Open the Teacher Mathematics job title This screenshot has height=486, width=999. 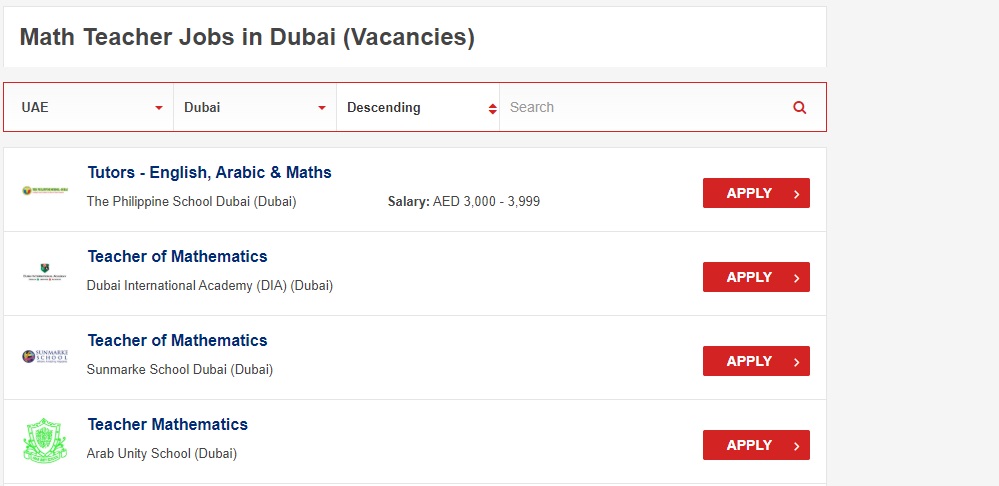tap(167, 424)
